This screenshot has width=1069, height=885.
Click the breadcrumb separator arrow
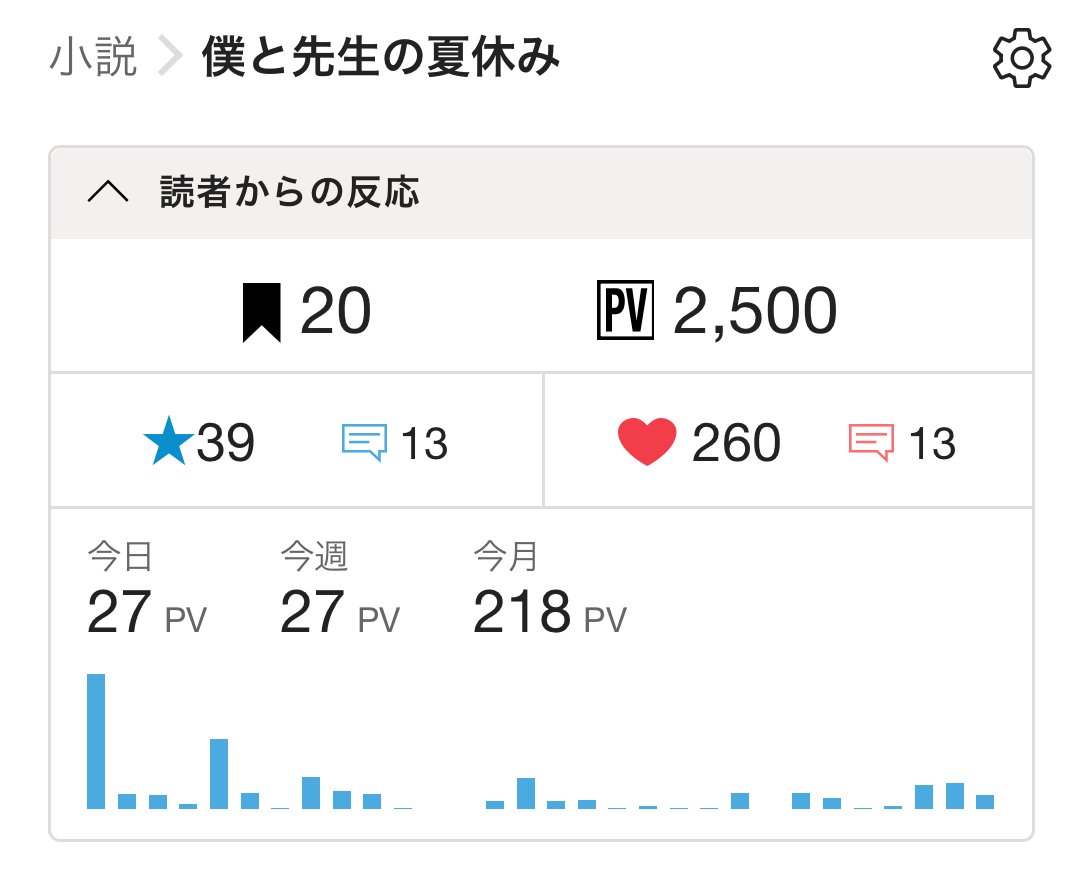coord(170,60)
